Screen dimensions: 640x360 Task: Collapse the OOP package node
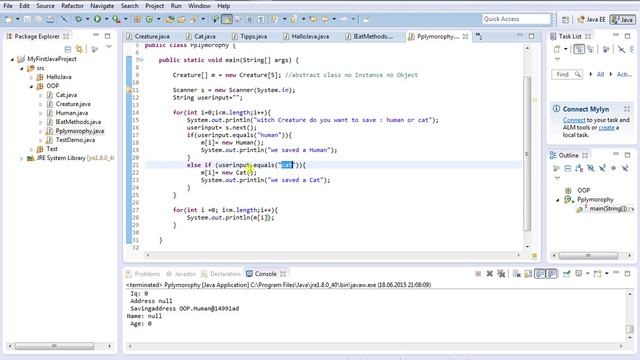[x=31, y=86]
